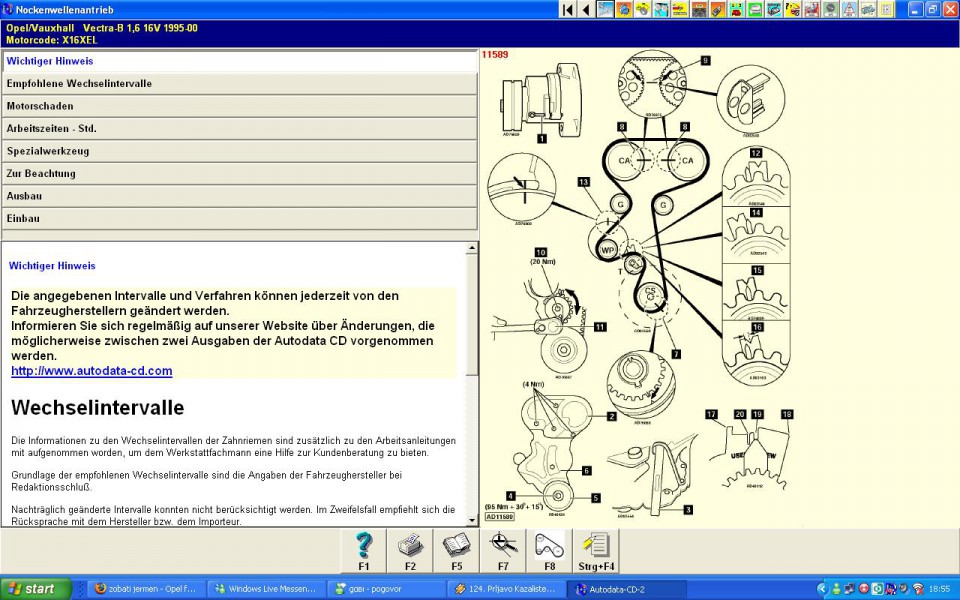The width and height of the screenshot is (960, 600).
Task: Jump to first page with skip-back arrow icon
Action: click(568, 10)
